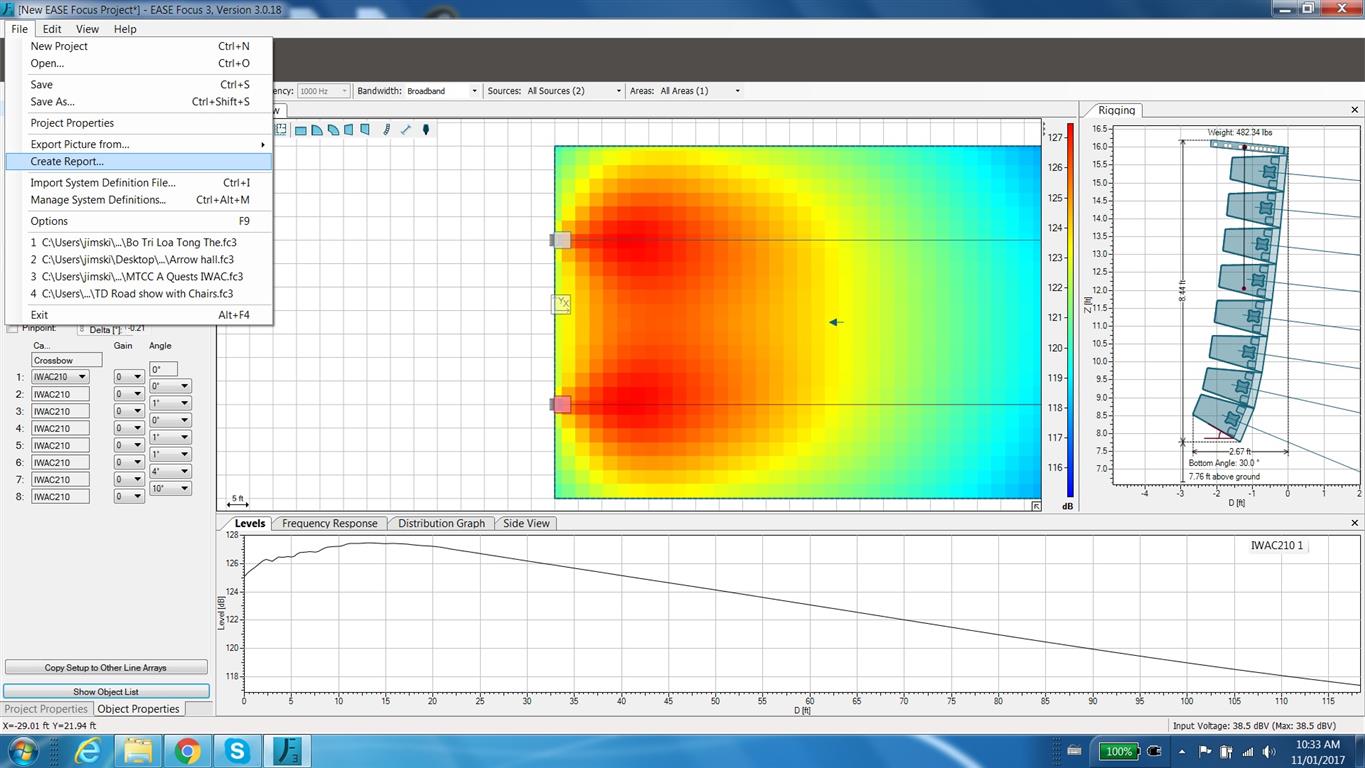This screenshot has height=768, width=1365.
Task: Click the line array source tool icon
Action: (x=387, y=130)
